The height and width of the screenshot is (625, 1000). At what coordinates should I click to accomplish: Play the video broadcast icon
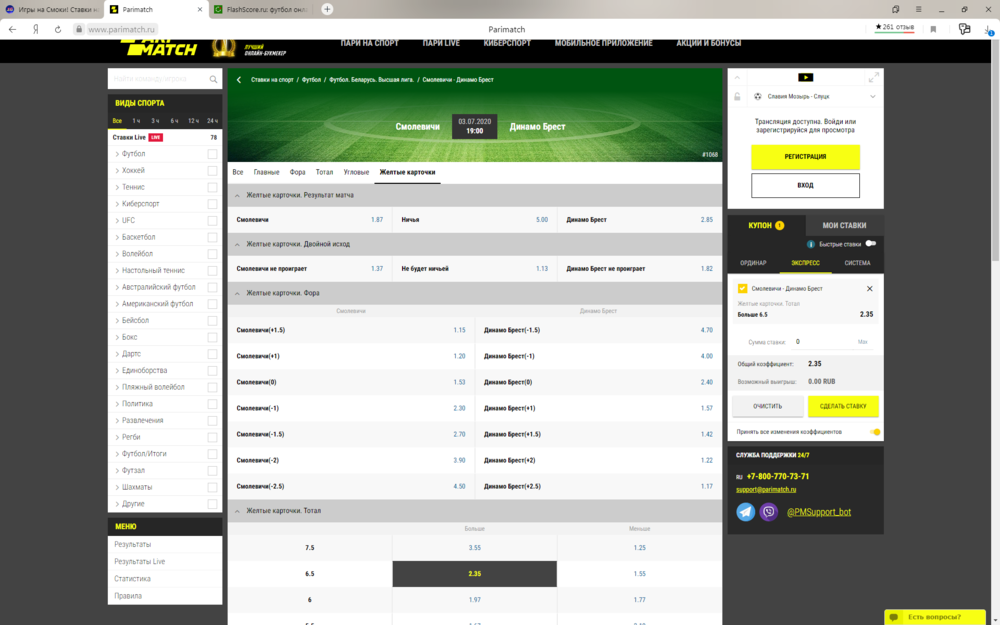pos(805,77)
